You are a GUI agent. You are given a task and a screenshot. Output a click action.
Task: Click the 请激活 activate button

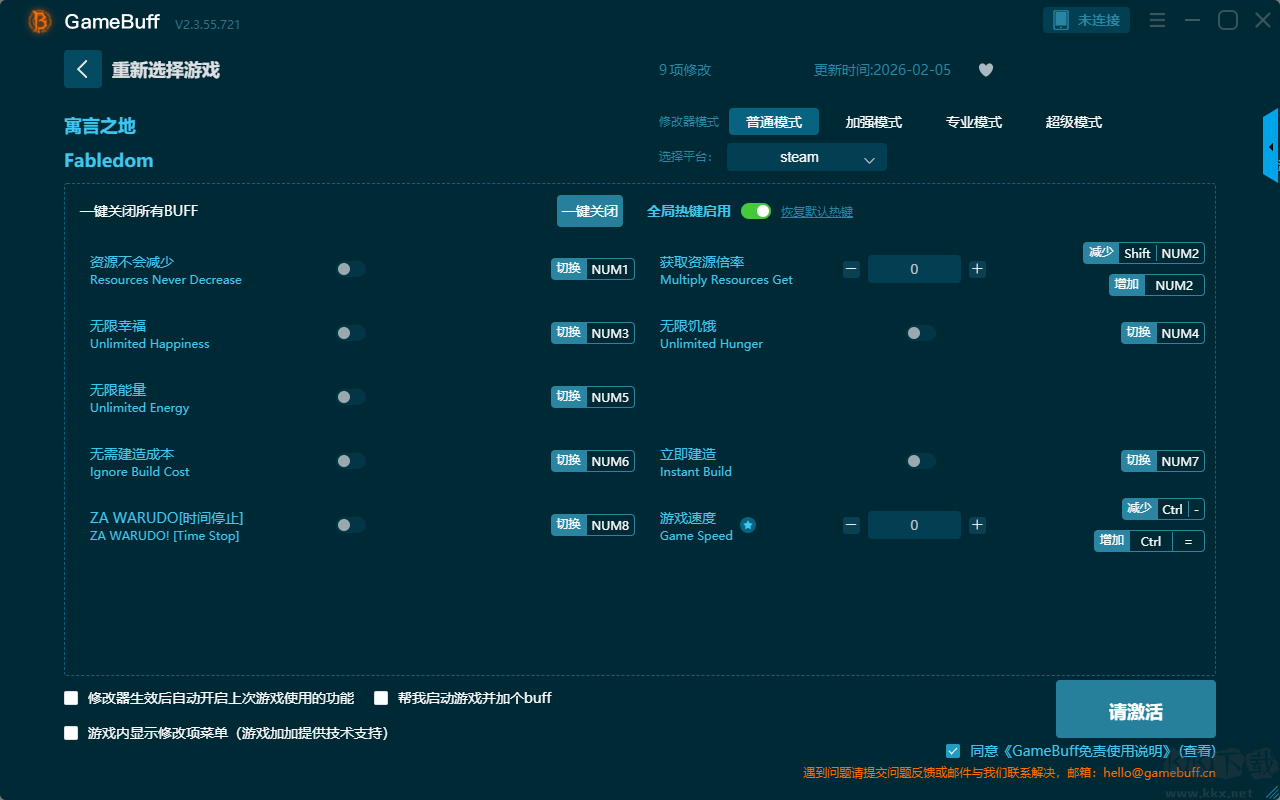coord(1136,709)
